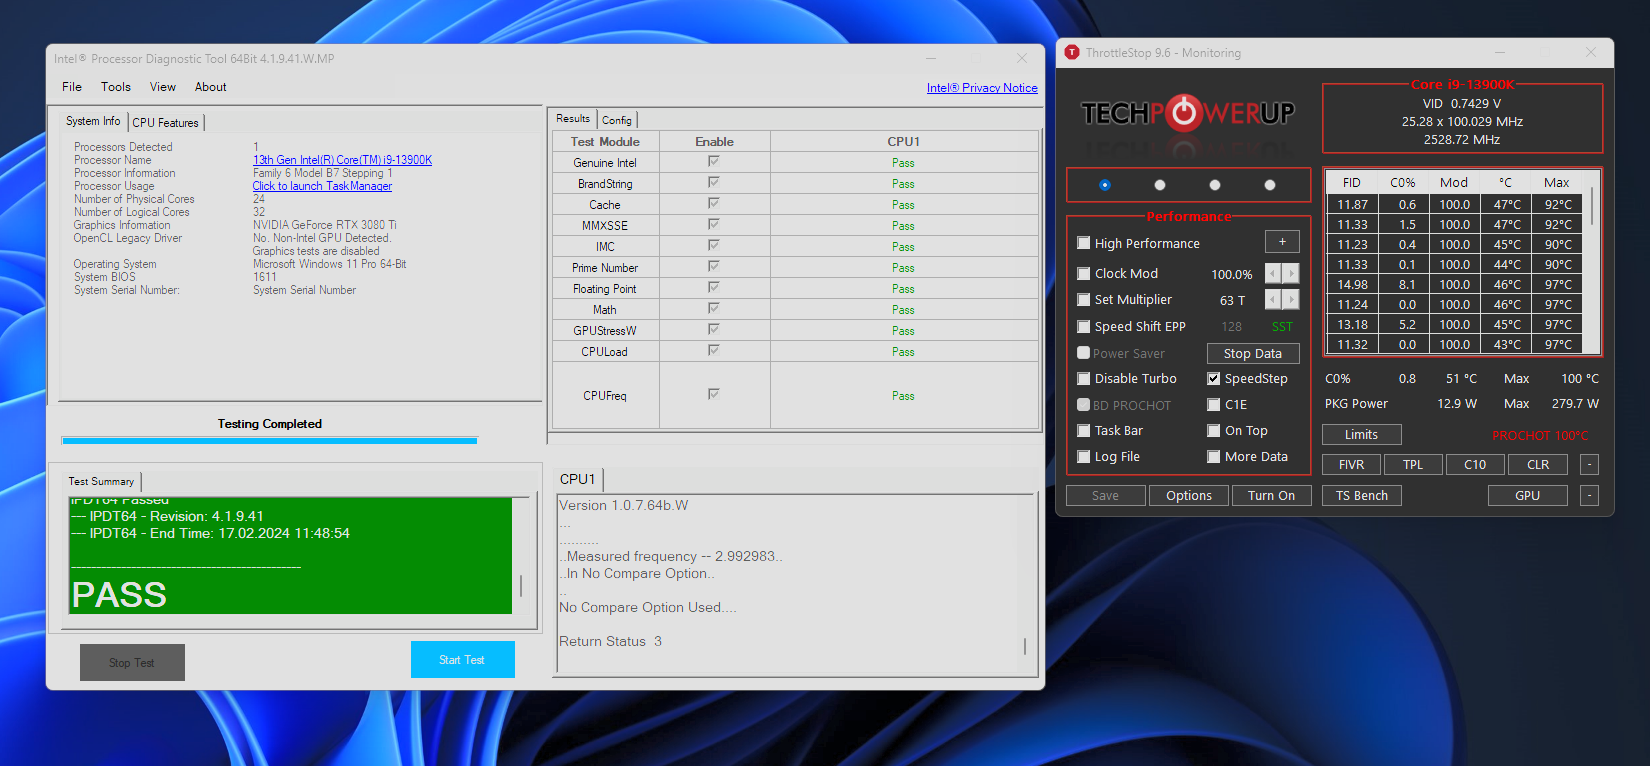Check the More Data option

pyautogui.click(x=1213, y=456)
